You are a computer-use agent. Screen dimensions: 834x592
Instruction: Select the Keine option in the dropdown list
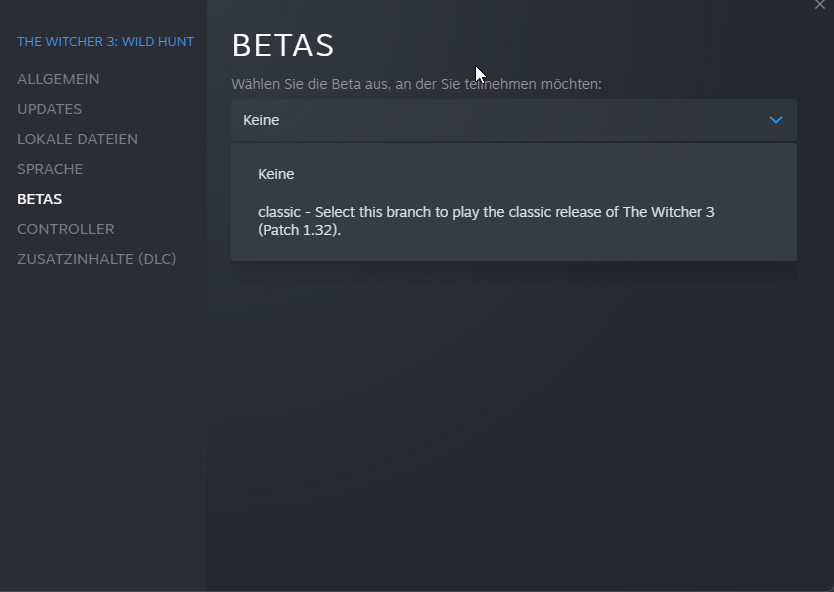point(276,174)
